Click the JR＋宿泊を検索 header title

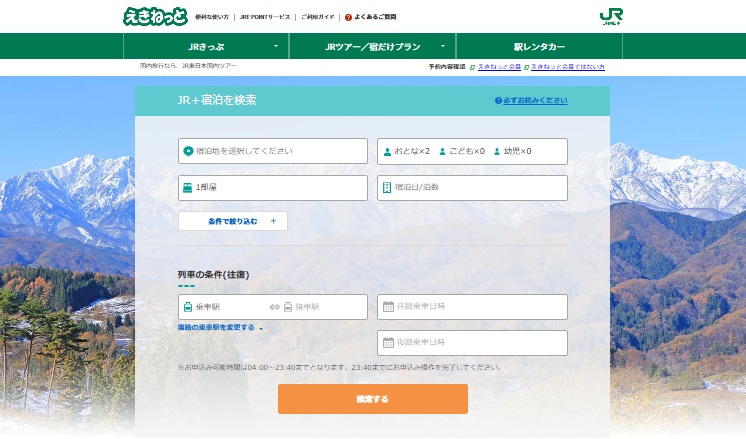pos(216,100)
